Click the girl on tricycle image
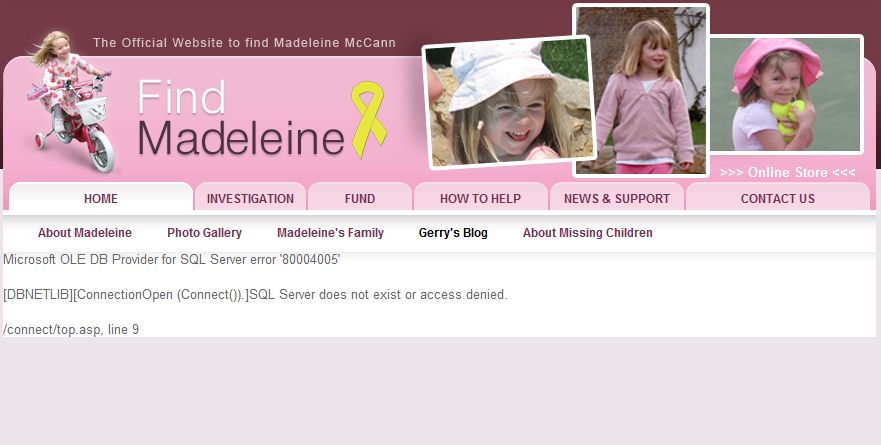The height and width of the screenshot is (445, 881). click(70, 101)
